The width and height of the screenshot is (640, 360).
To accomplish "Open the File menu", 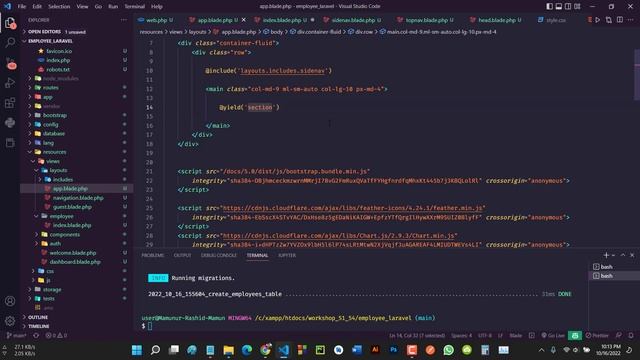I will coord(22,6).
